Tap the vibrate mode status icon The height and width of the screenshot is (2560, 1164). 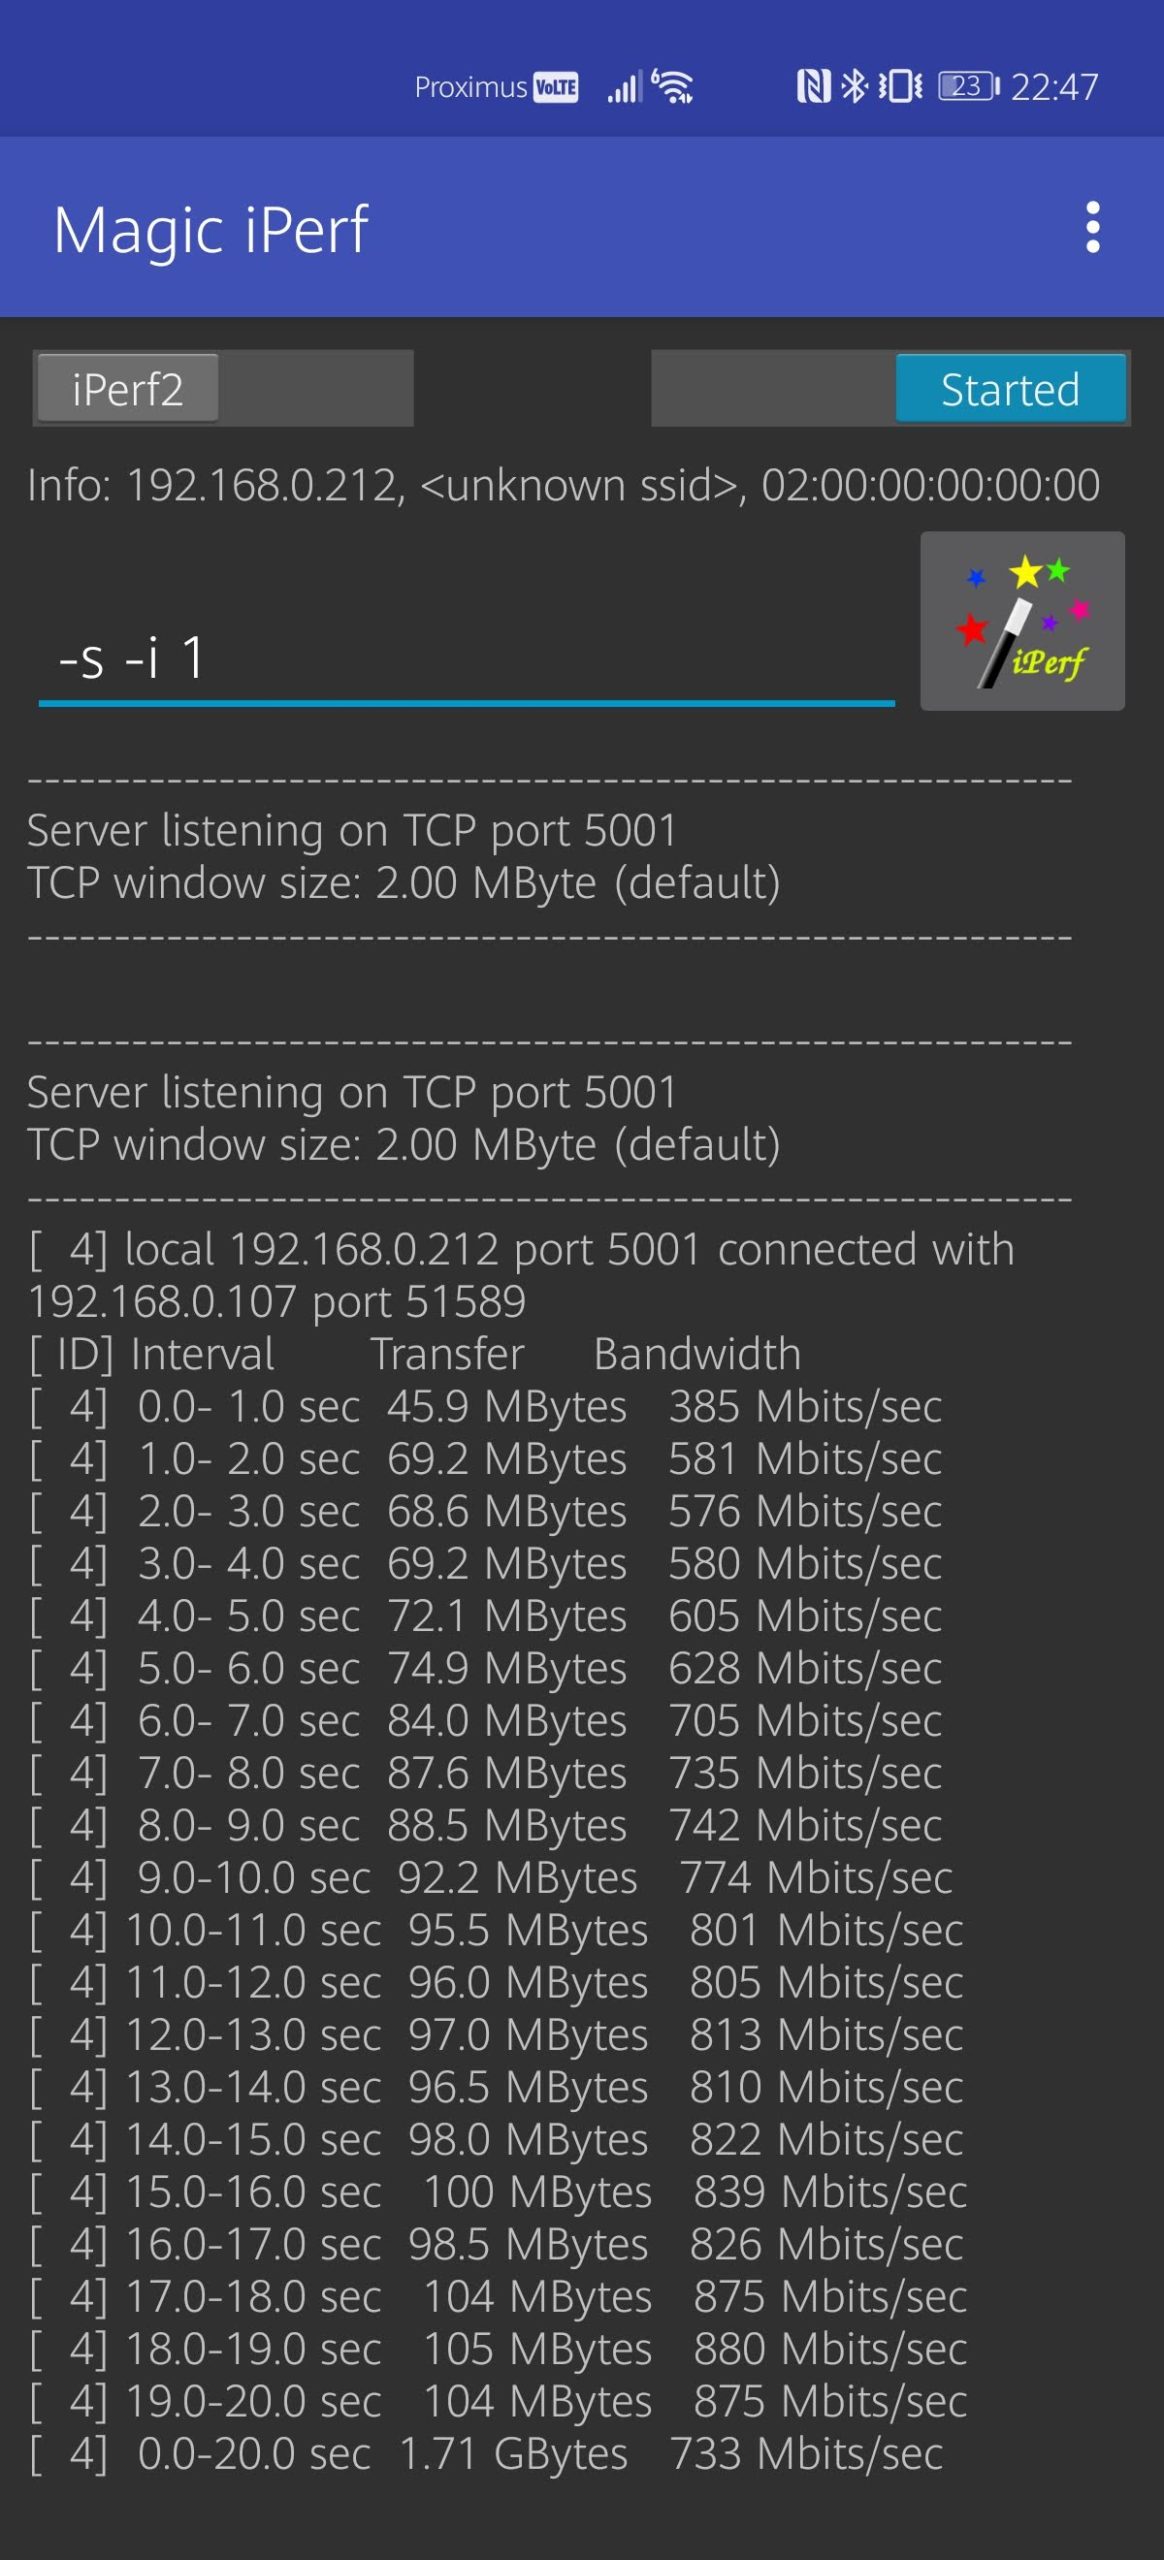900,87
